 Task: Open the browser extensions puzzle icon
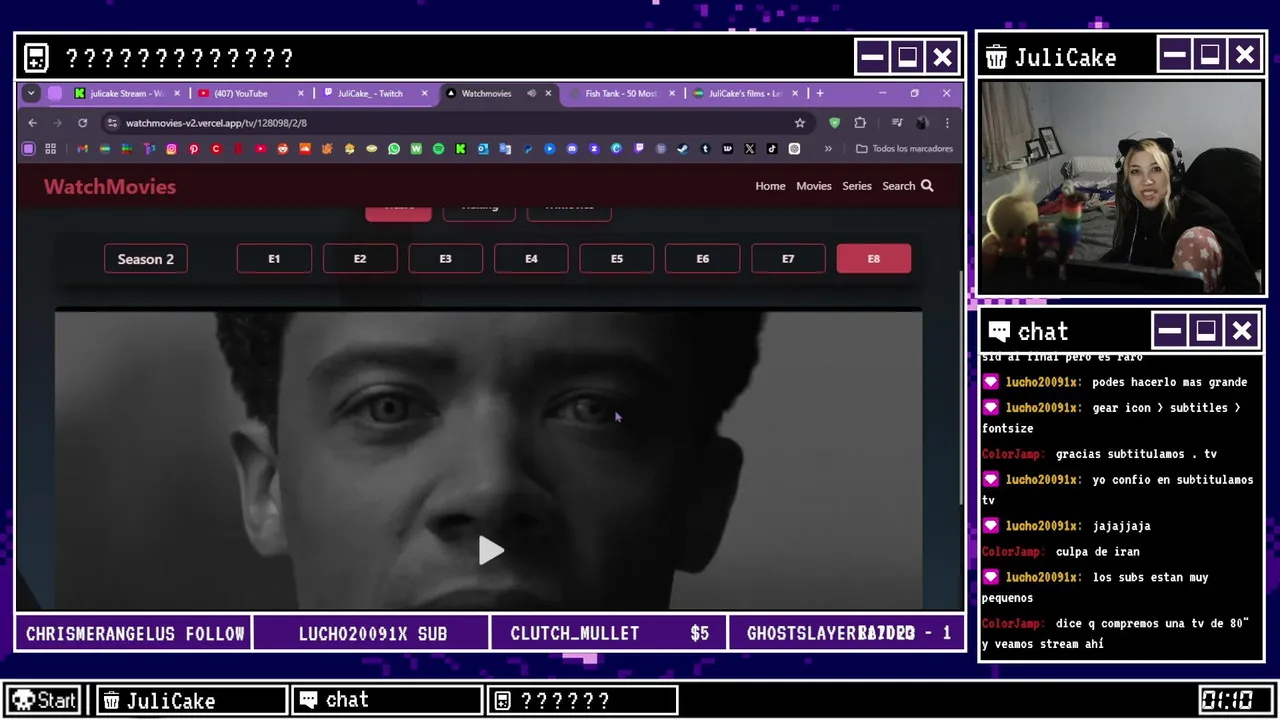860,123
